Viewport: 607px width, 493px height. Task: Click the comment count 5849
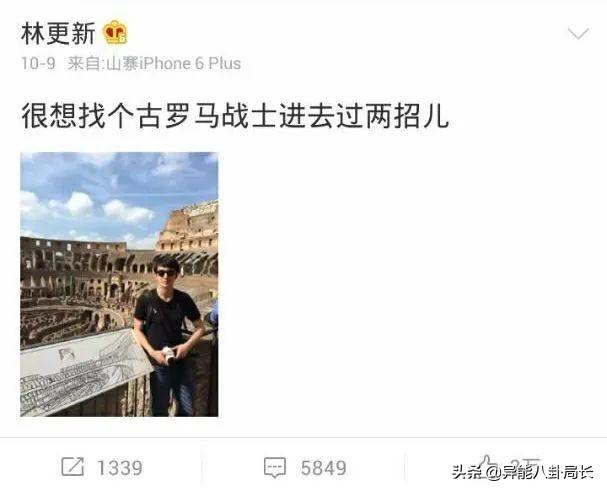tap(324, 468)
